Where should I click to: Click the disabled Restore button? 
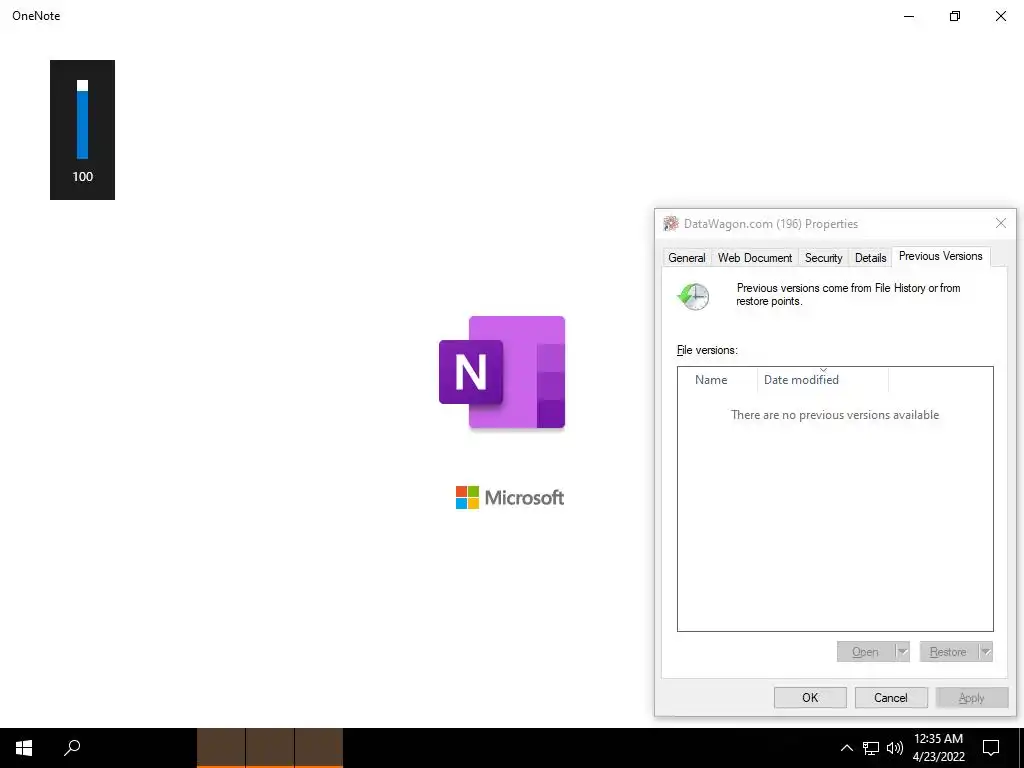[948, 652]
